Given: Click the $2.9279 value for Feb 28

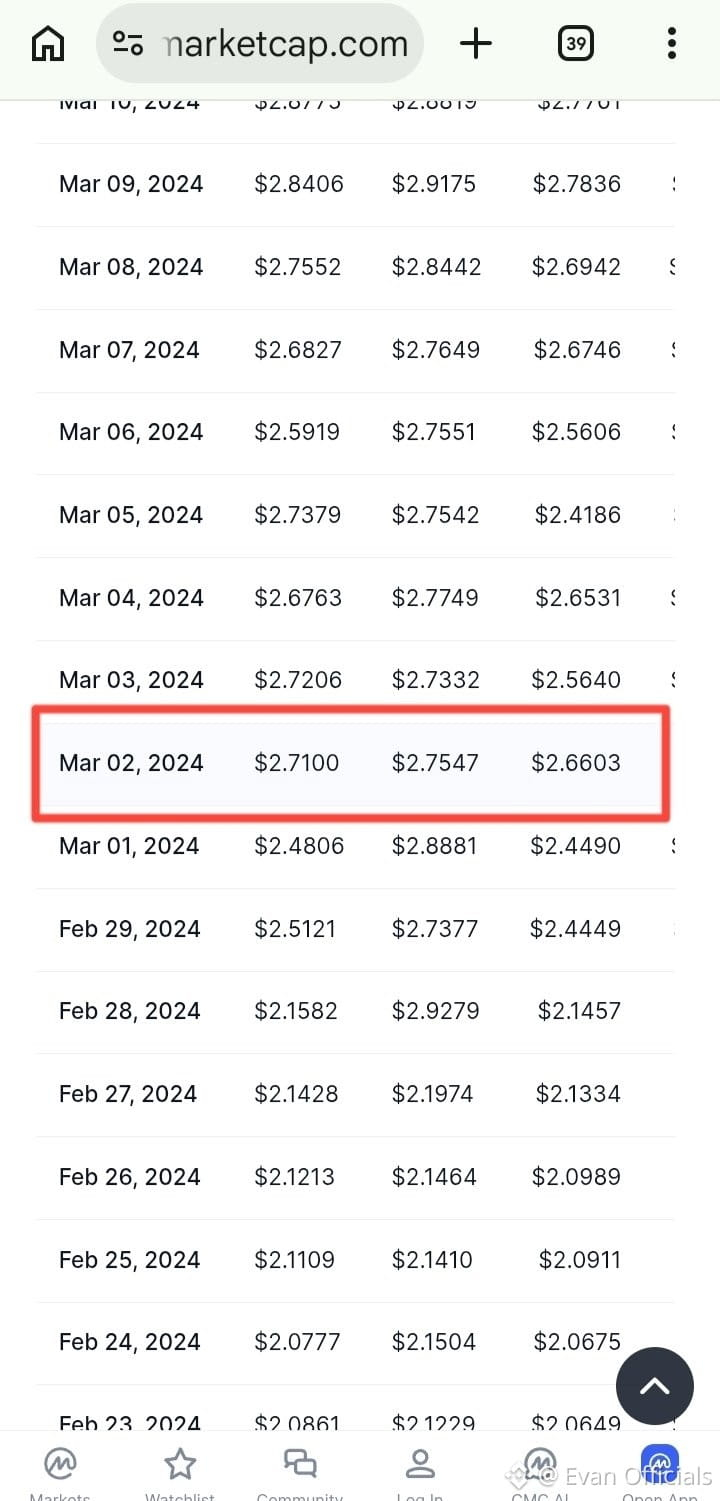Looking at the screenshot, I should [x=435, y=1011].
